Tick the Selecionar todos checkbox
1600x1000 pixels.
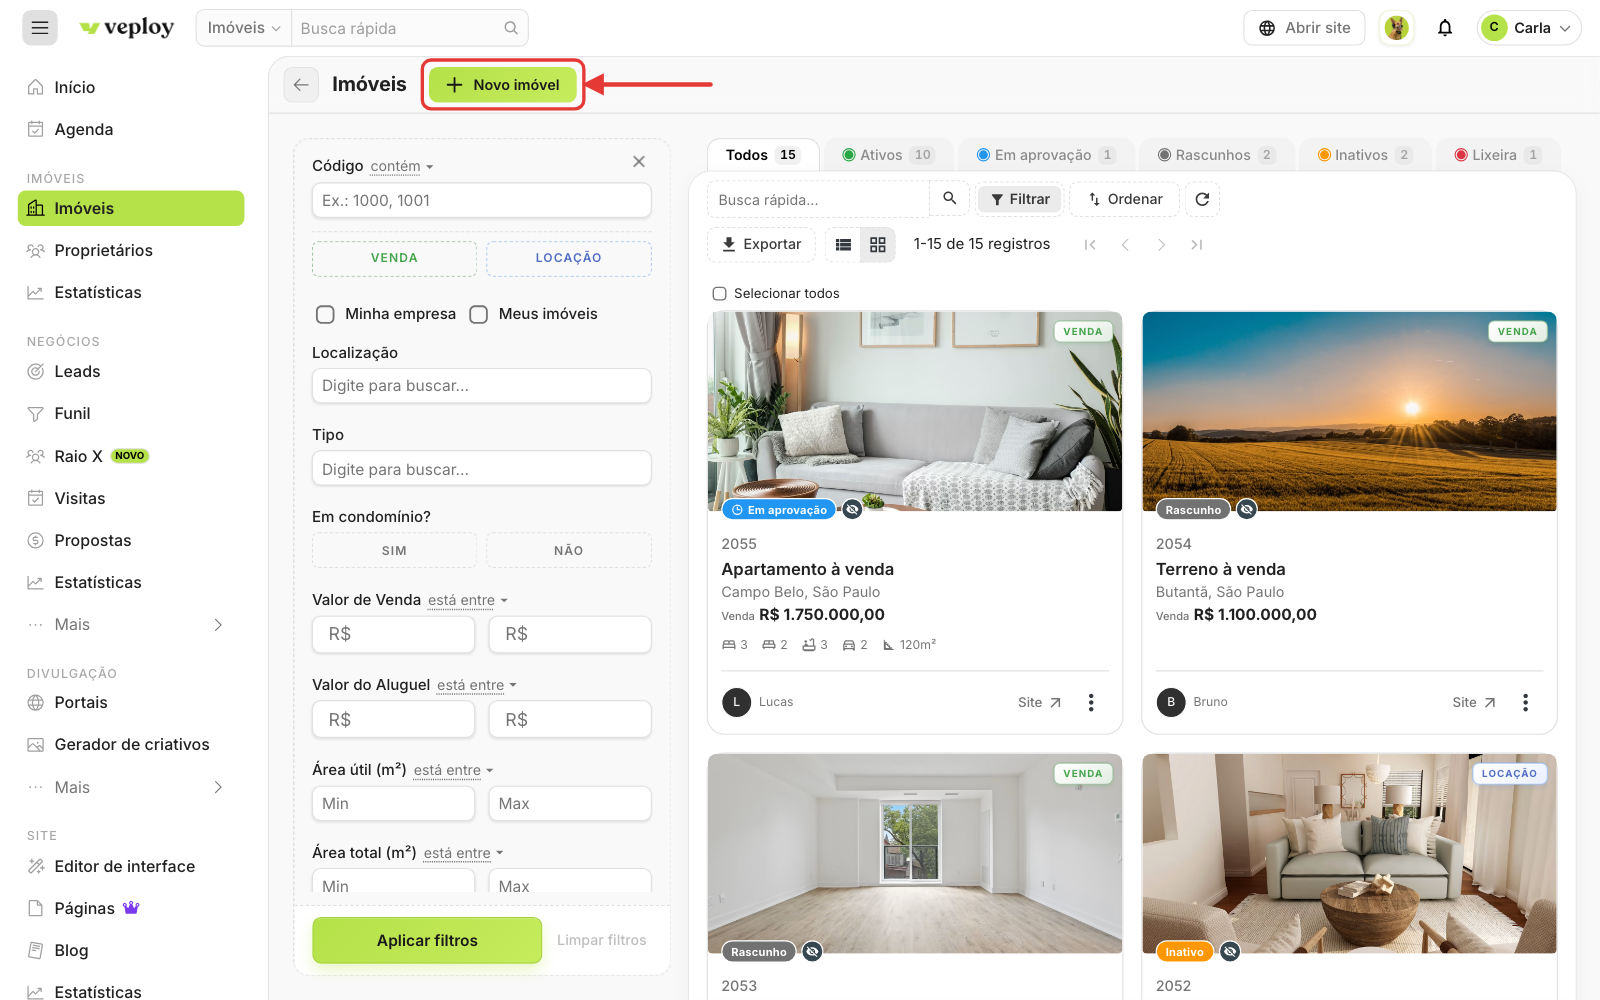(x=719, y=293)
